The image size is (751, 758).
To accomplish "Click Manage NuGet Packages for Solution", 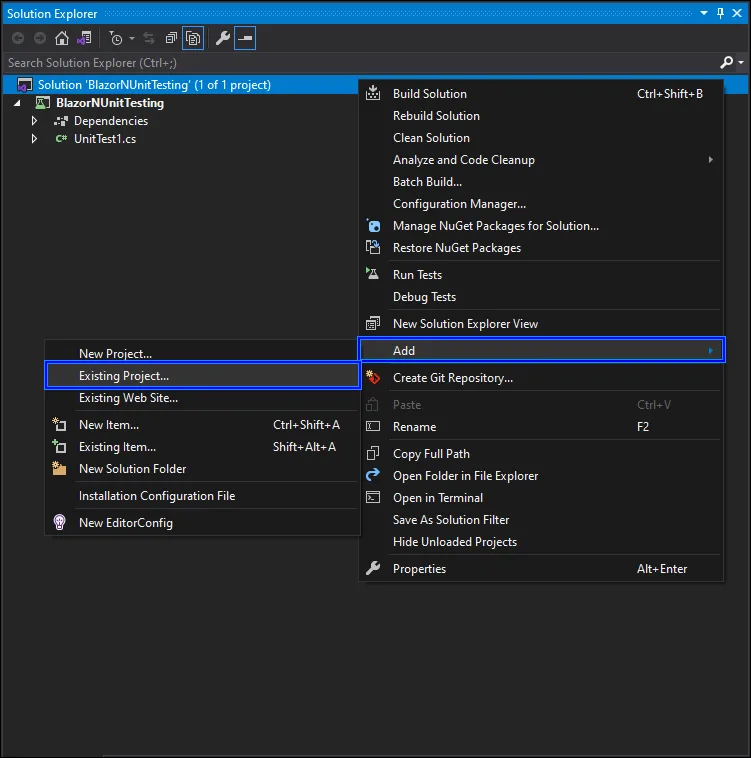I will click(x=541, y=226).
